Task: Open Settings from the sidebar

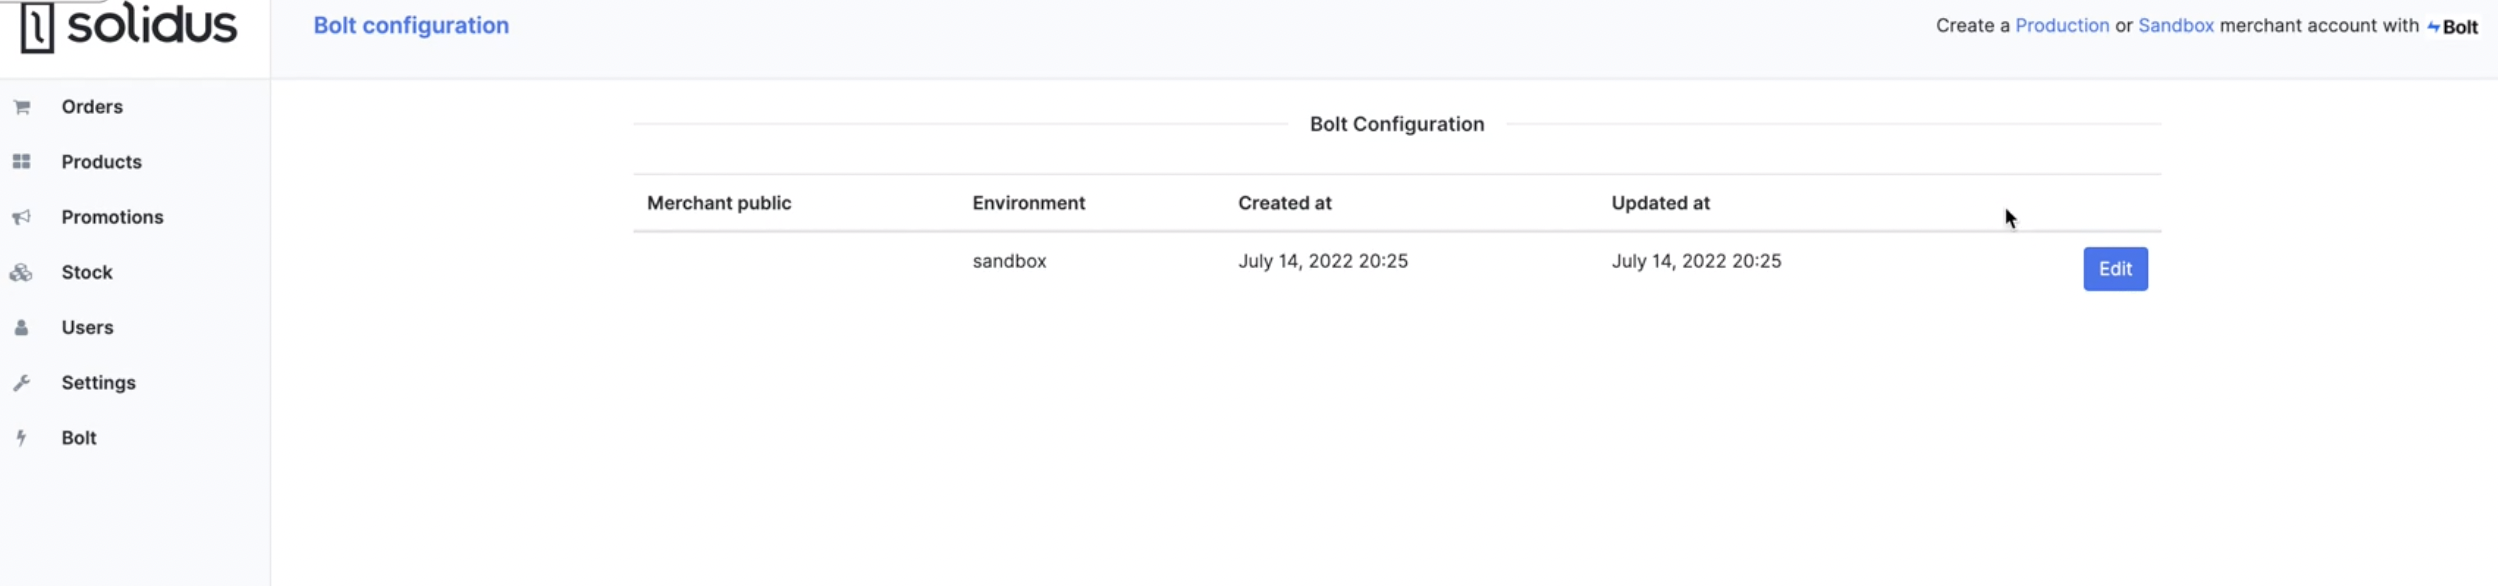Action: [98, 382]
